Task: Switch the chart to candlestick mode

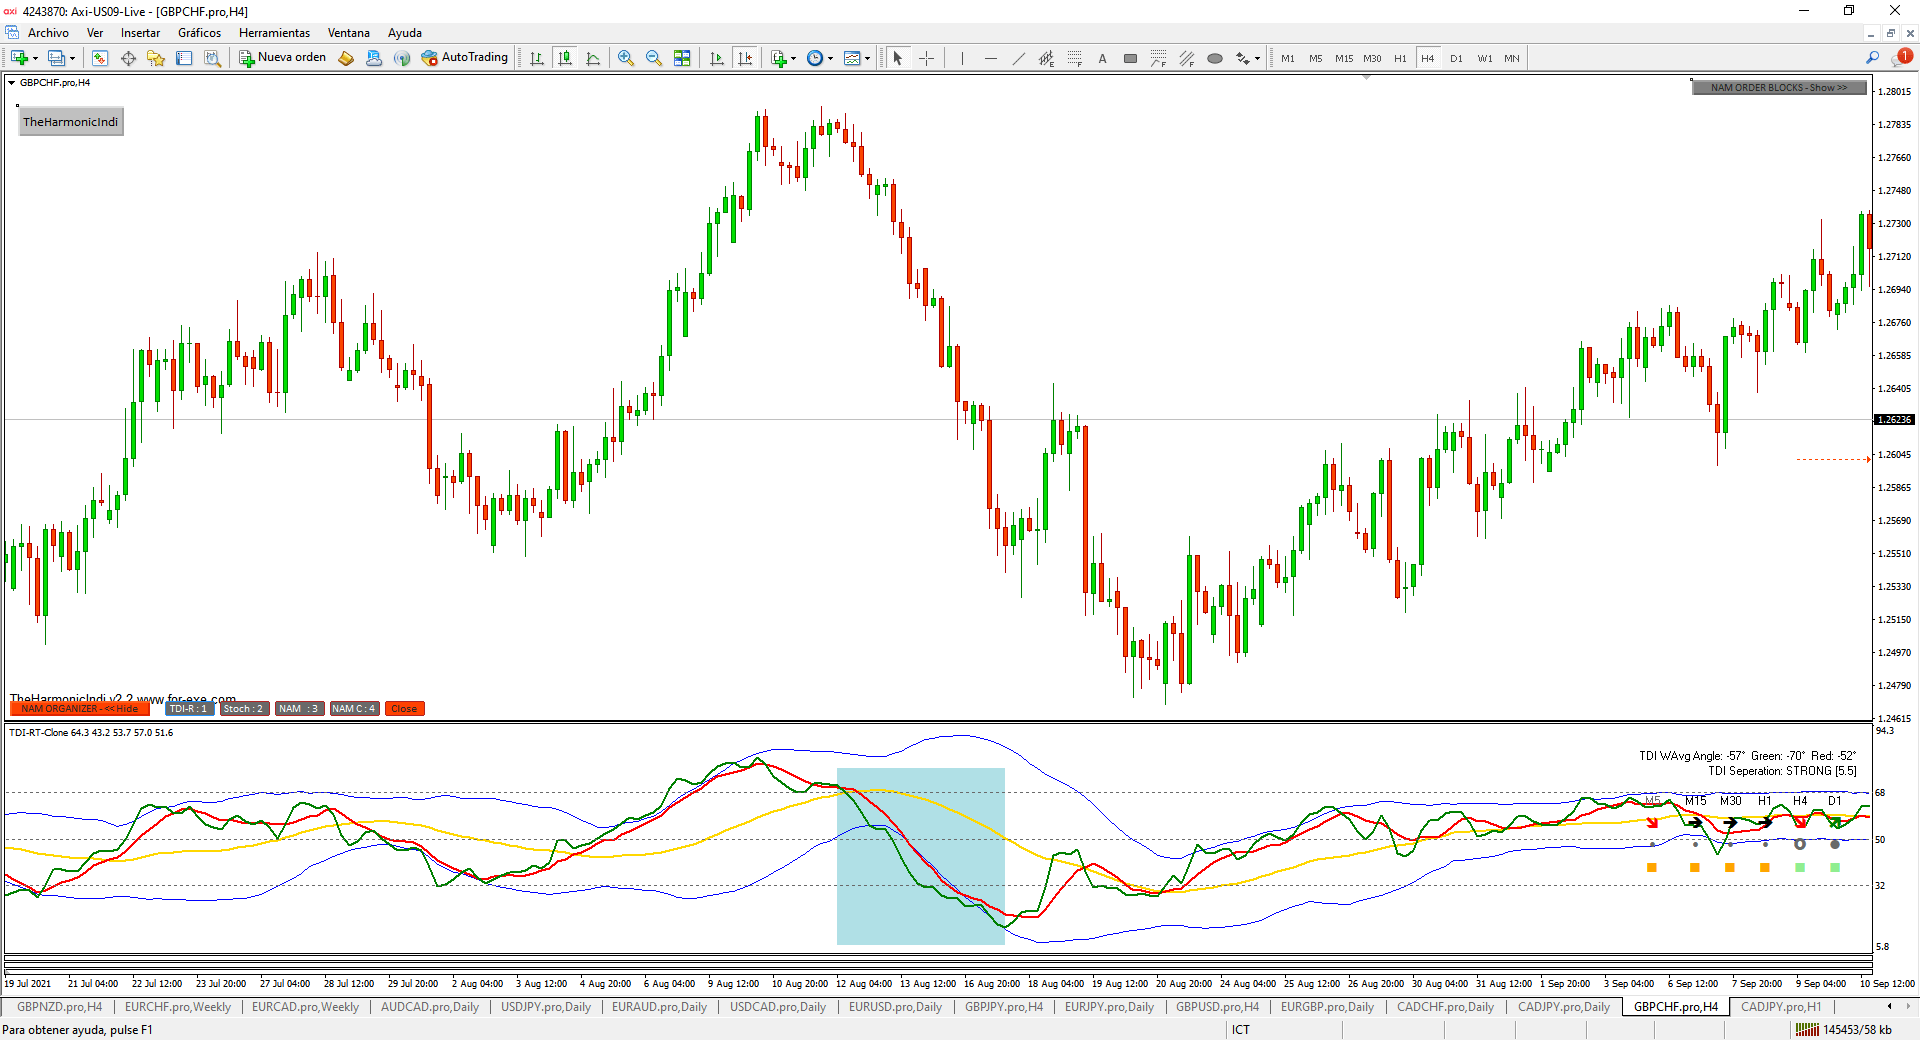Action: 565,58
